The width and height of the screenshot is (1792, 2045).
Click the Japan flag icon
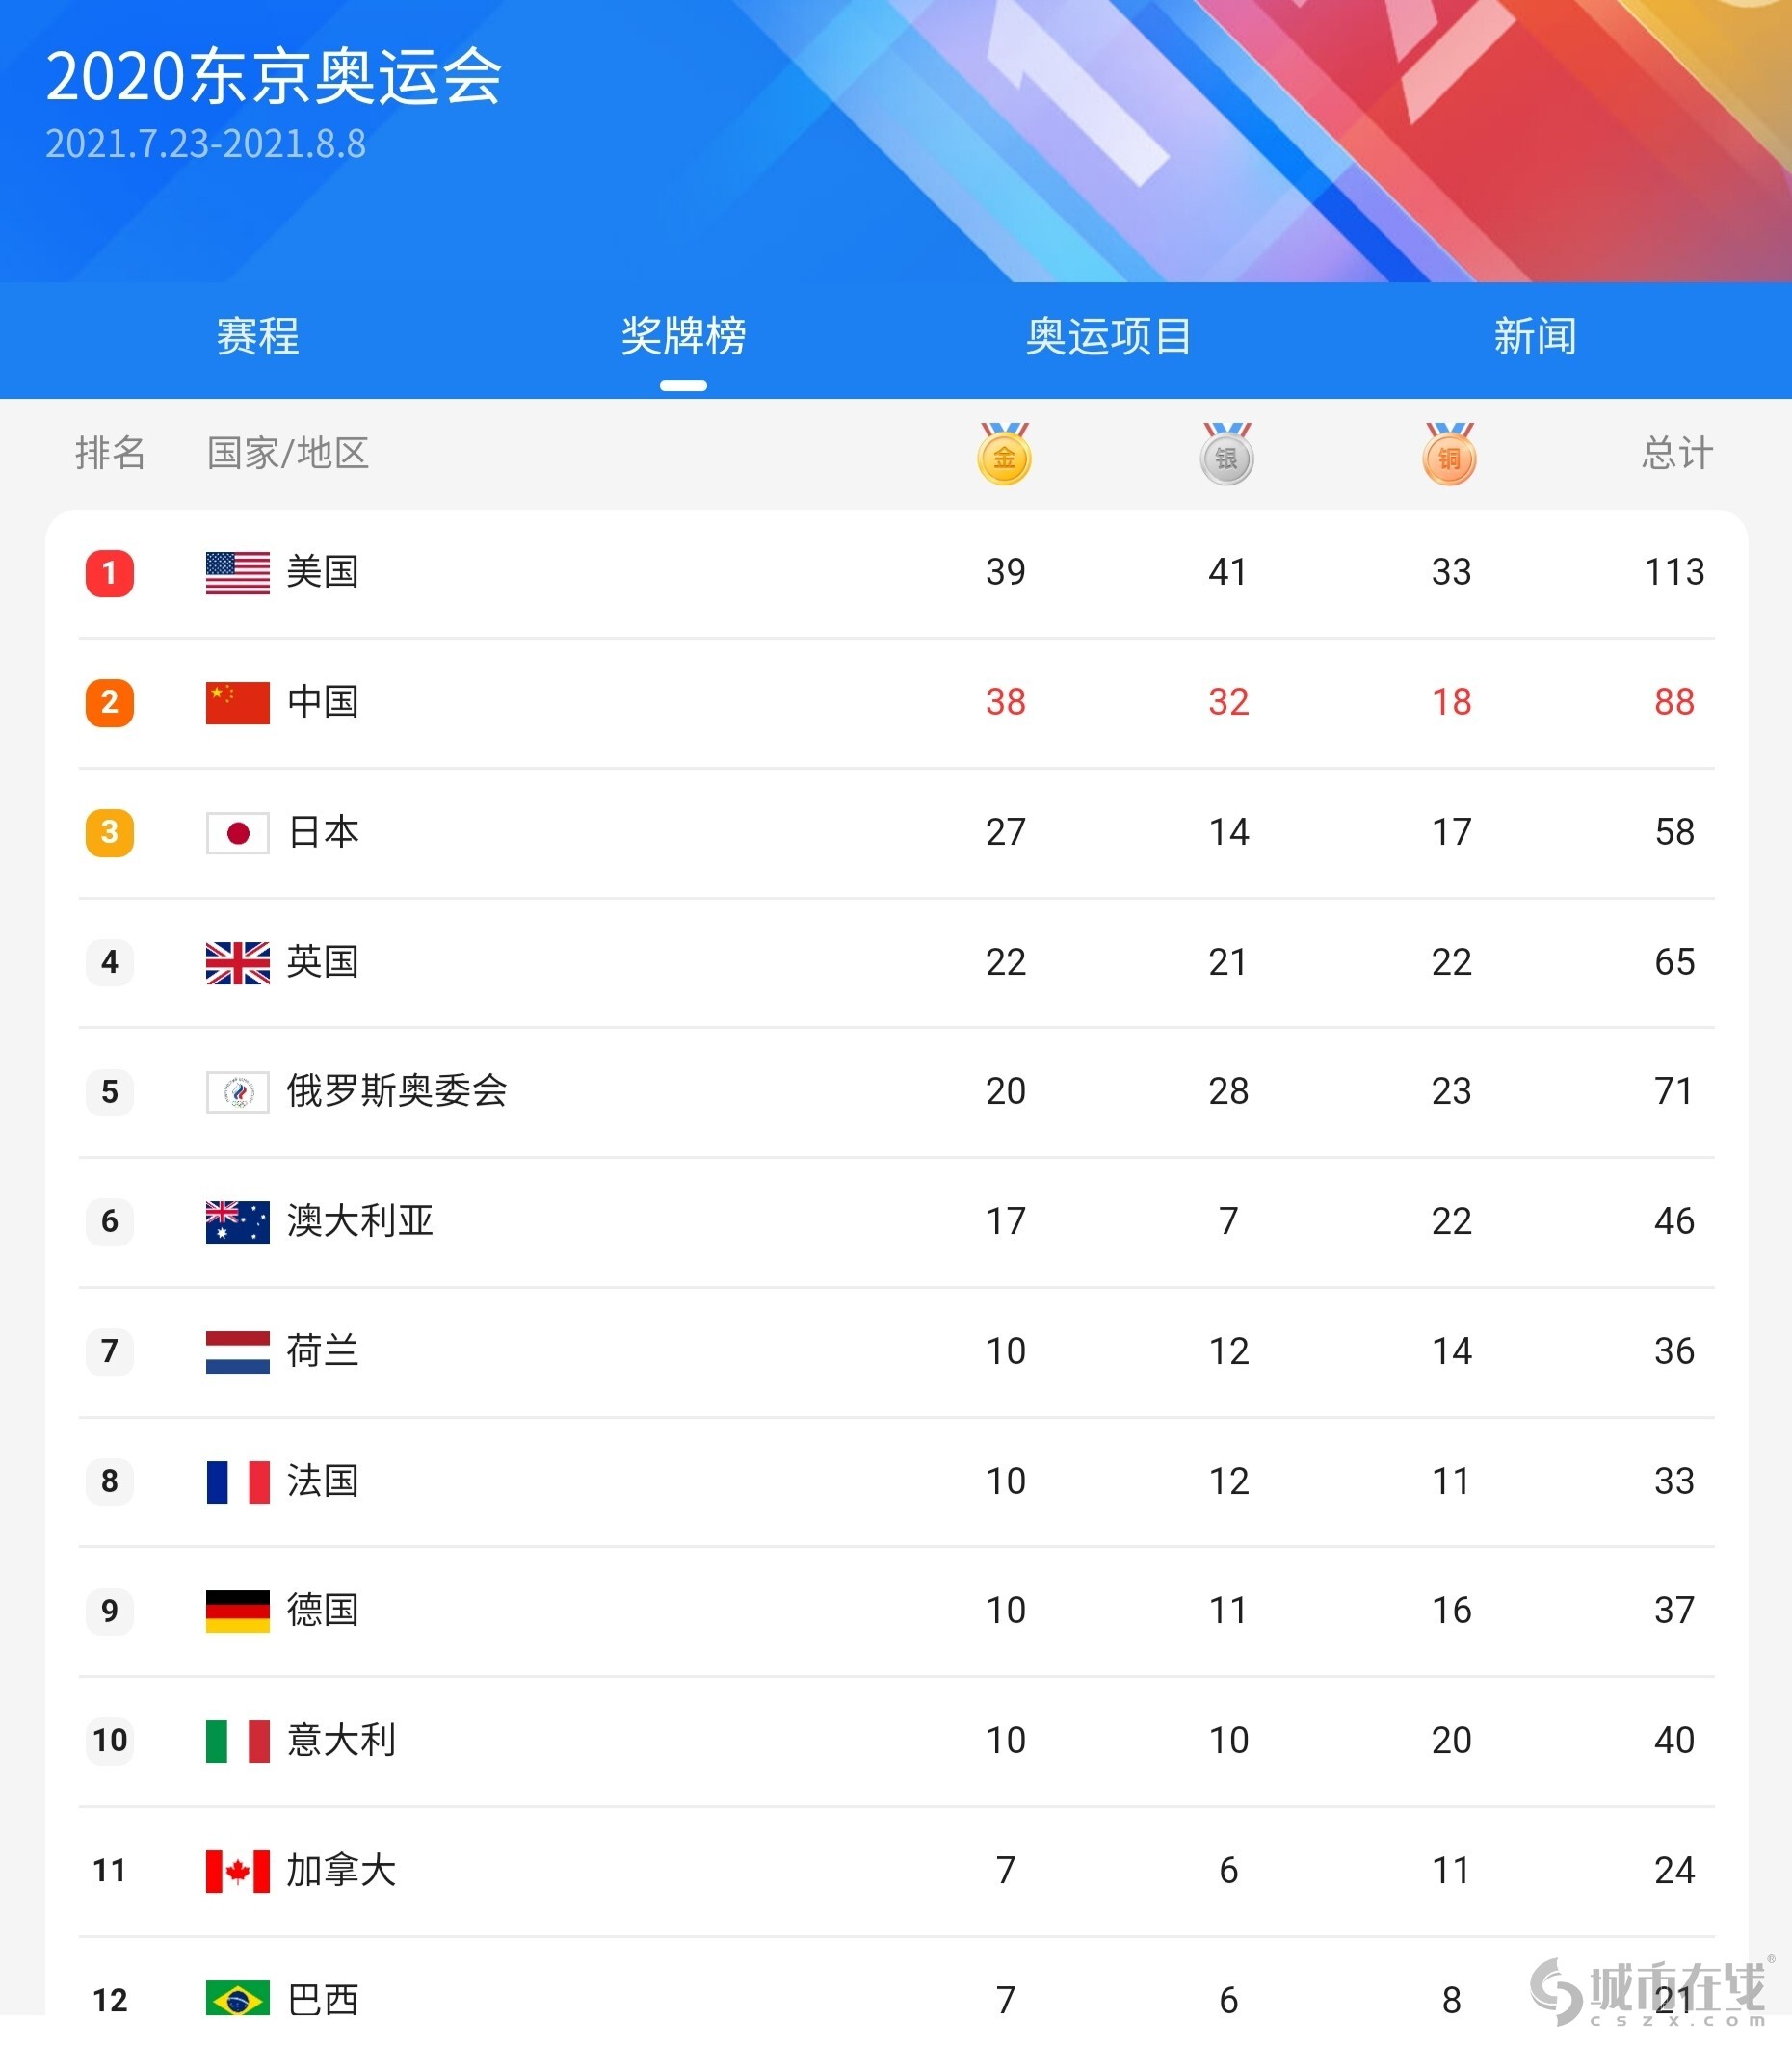click(x=237, y=832)
